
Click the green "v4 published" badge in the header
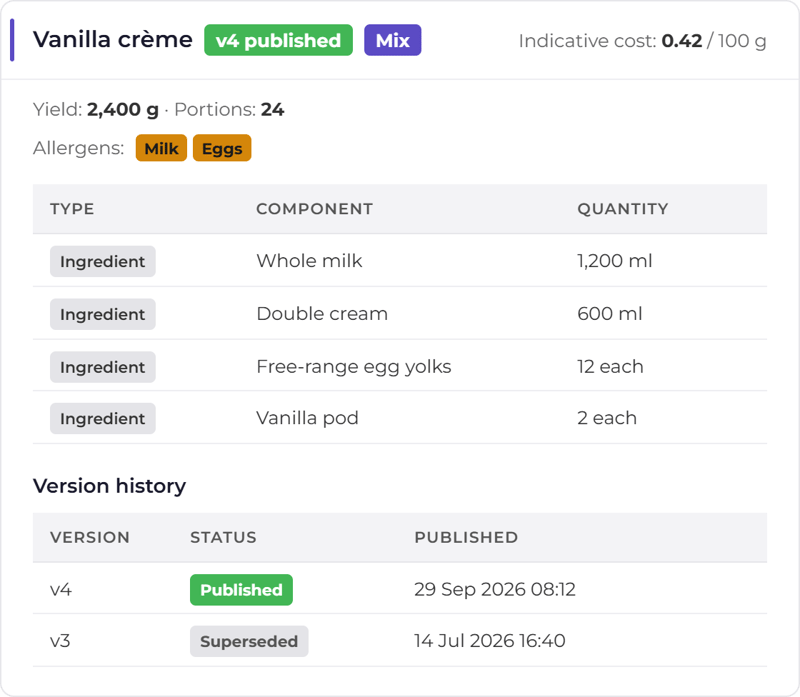[279, 40]
